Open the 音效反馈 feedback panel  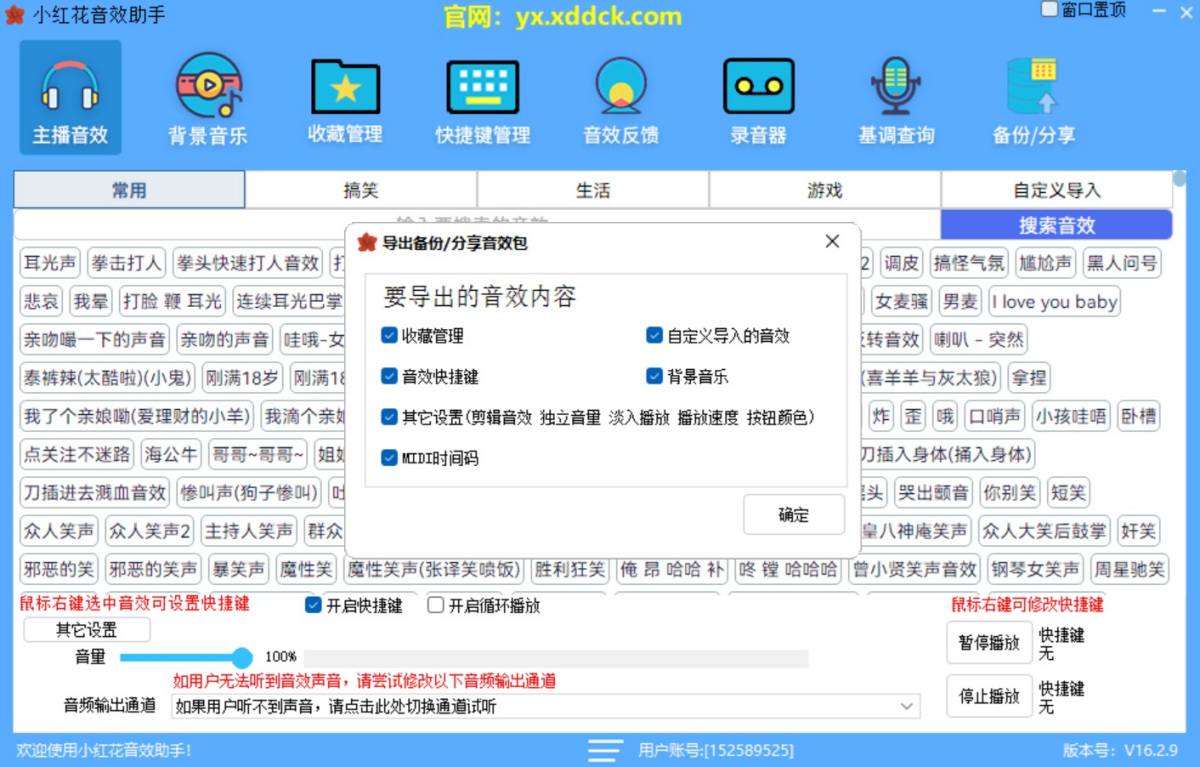pyautogui.click(x=620, y=95)
